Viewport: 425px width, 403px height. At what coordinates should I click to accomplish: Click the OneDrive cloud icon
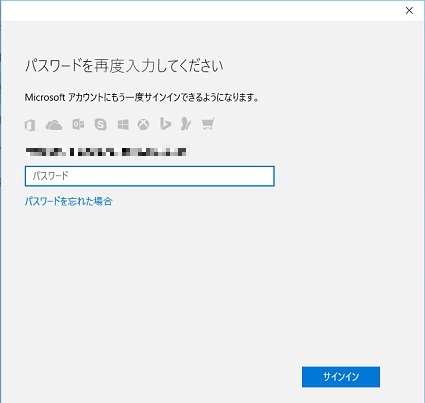point(54,125)
